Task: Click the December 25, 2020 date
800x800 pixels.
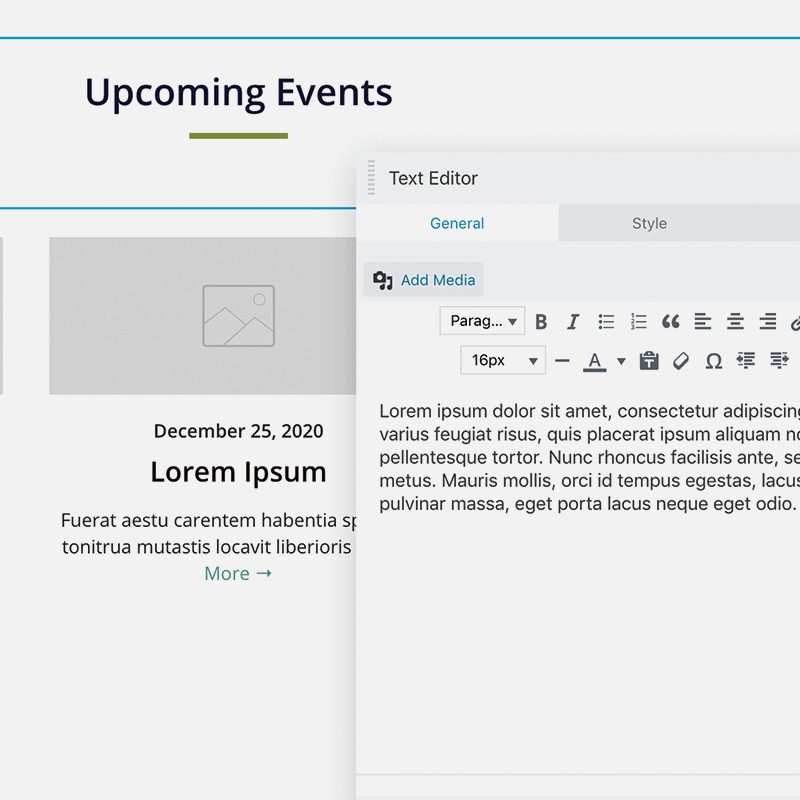Action: (x=238, y=431)
